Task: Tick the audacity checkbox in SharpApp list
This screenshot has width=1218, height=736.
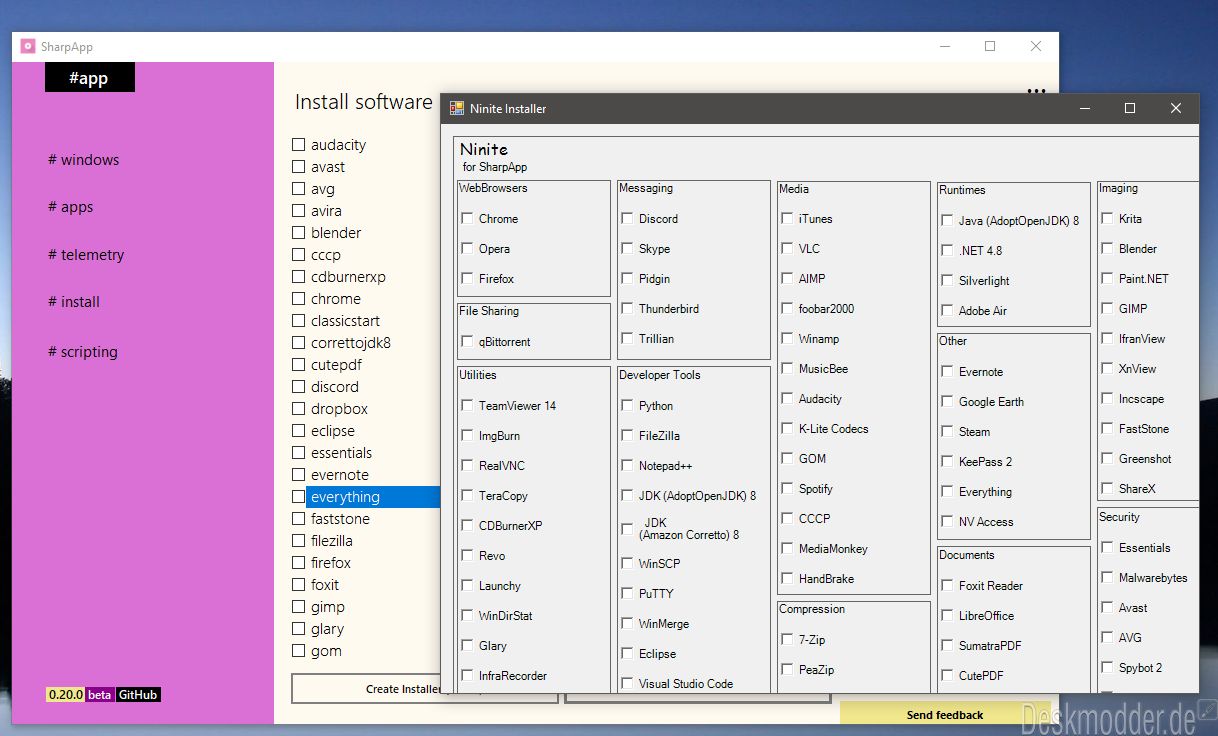Action: [x=298, y=145]
